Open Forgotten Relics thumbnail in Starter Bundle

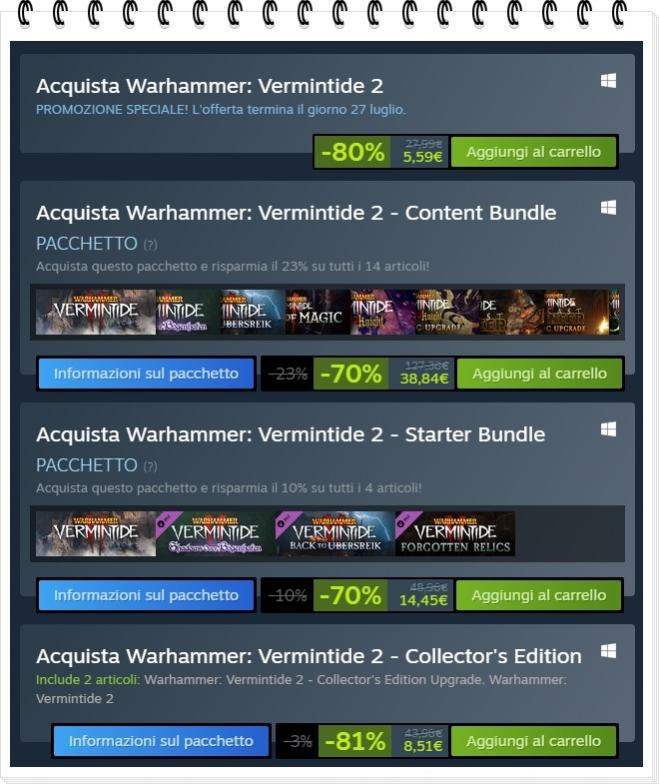coord(455,534)
